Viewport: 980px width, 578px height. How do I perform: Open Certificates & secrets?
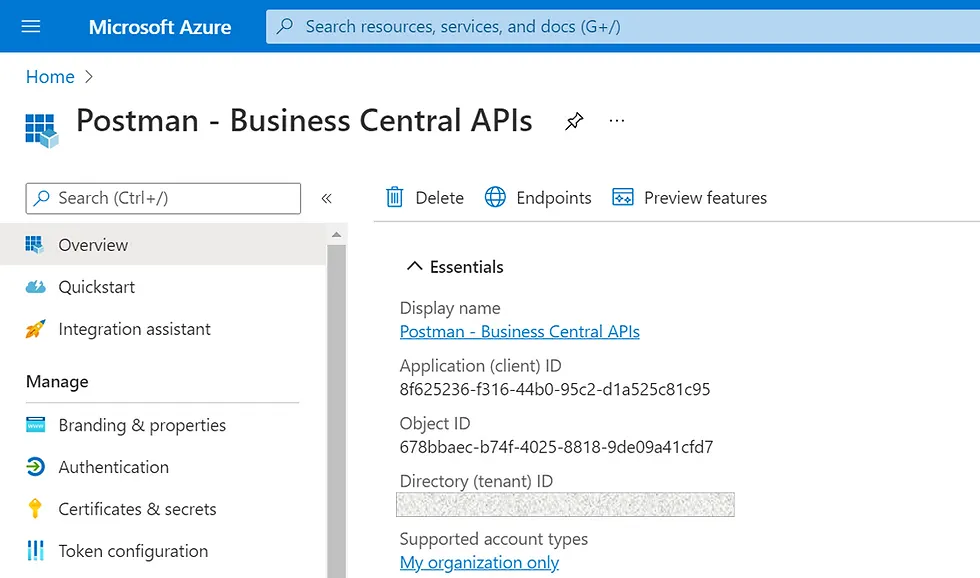pos(137,509)
